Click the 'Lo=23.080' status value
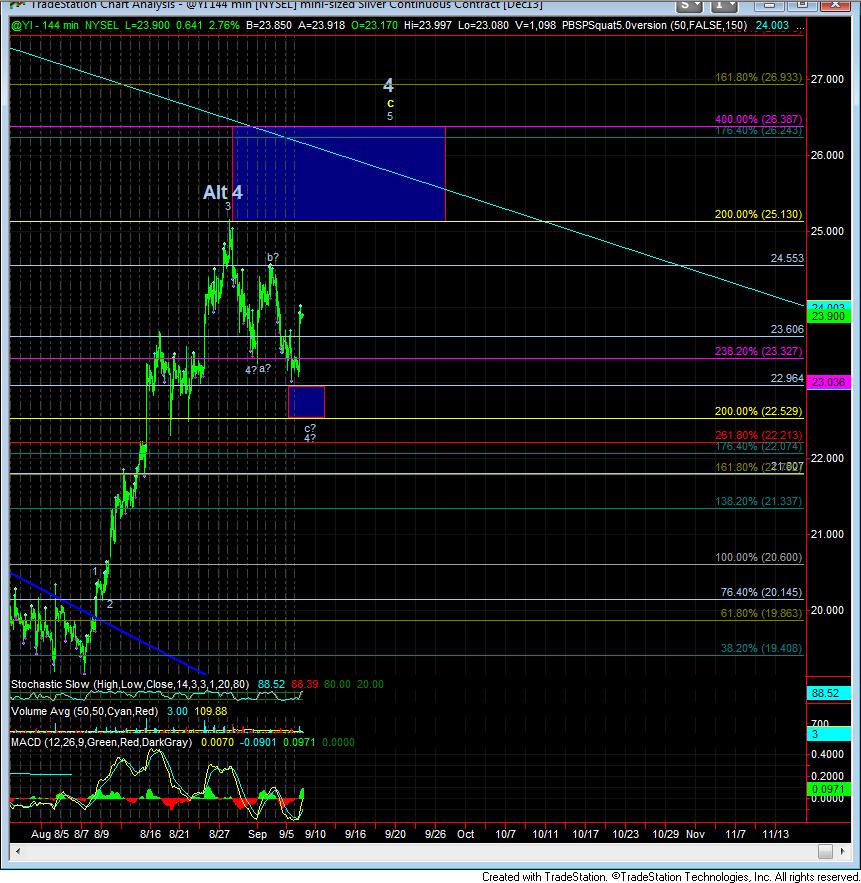This screenshot has height=883, width=861. pos(483,25)
